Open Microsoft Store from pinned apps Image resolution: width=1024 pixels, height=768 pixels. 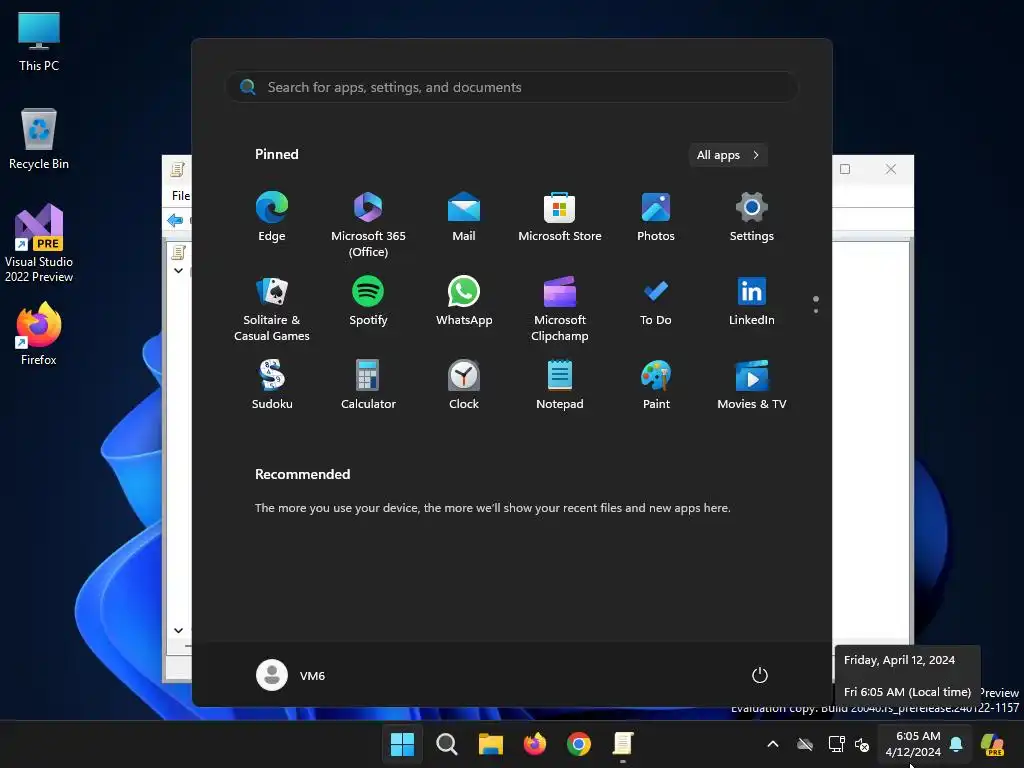point(560,217)
